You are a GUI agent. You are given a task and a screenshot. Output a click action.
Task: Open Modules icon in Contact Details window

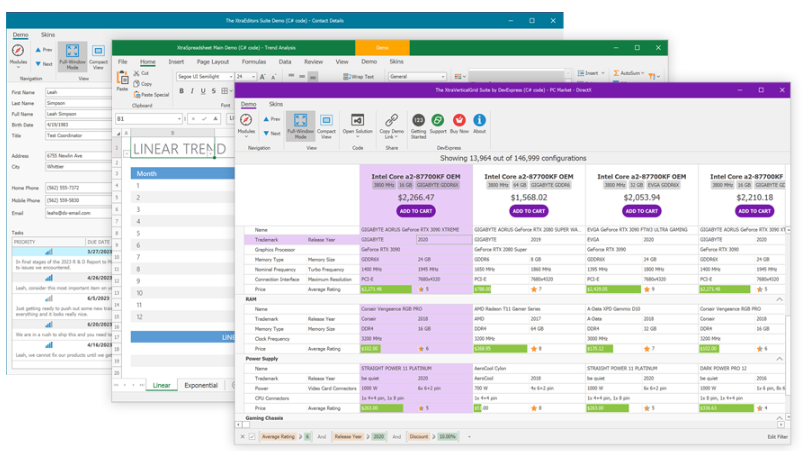18,50
